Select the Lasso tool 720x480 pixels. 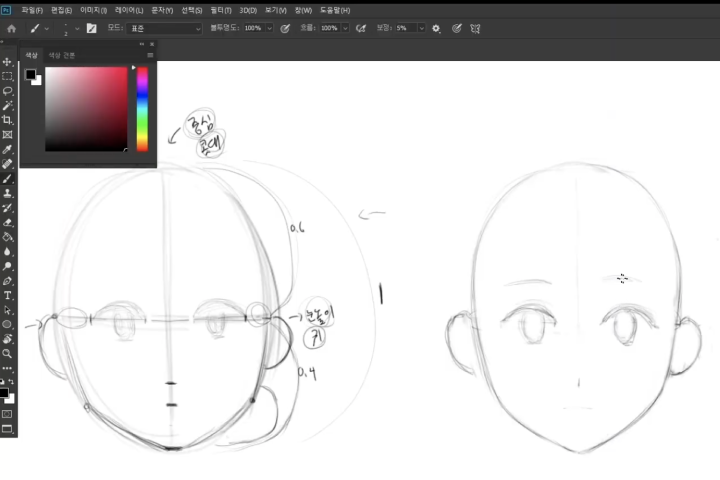[7, 91]
